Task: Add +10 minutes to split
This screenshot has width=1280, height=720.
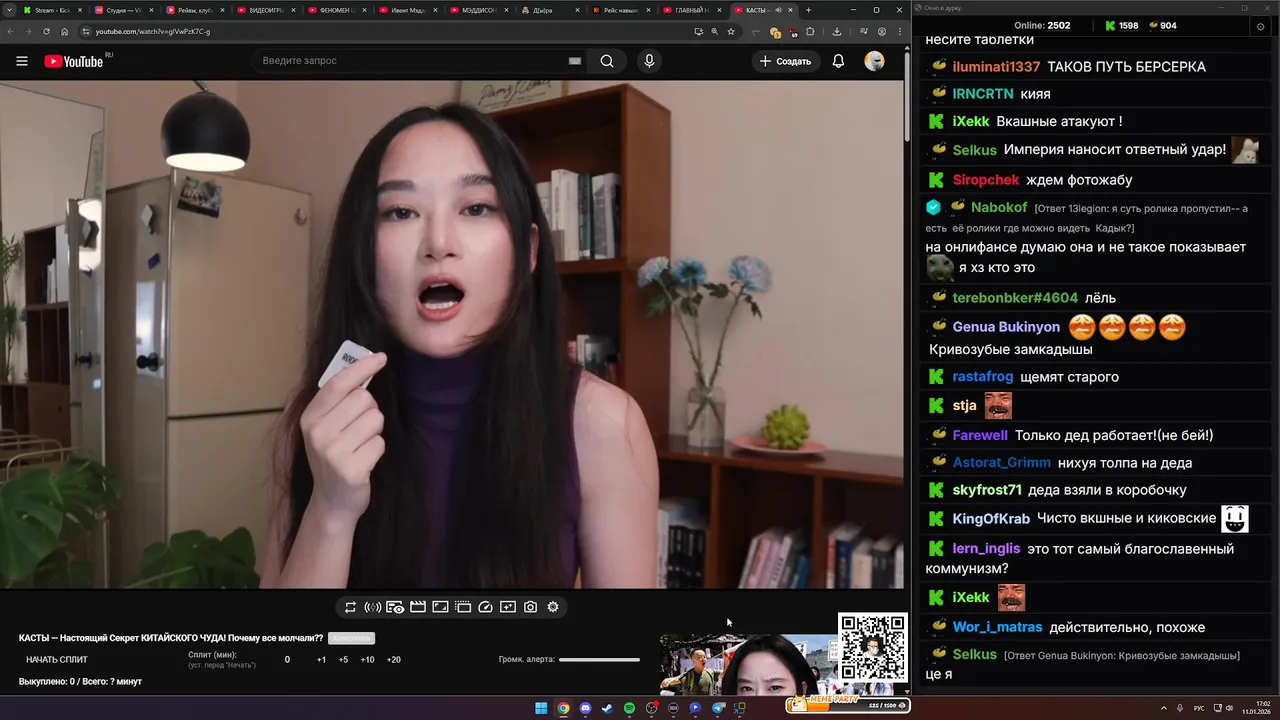Action: click(367, 660)
